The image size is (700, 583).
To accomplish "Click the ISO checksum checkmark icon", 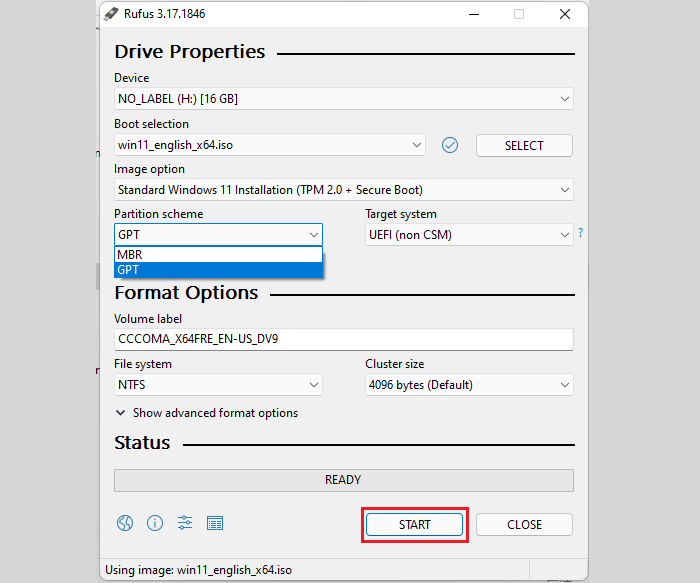I will point(450,145).
